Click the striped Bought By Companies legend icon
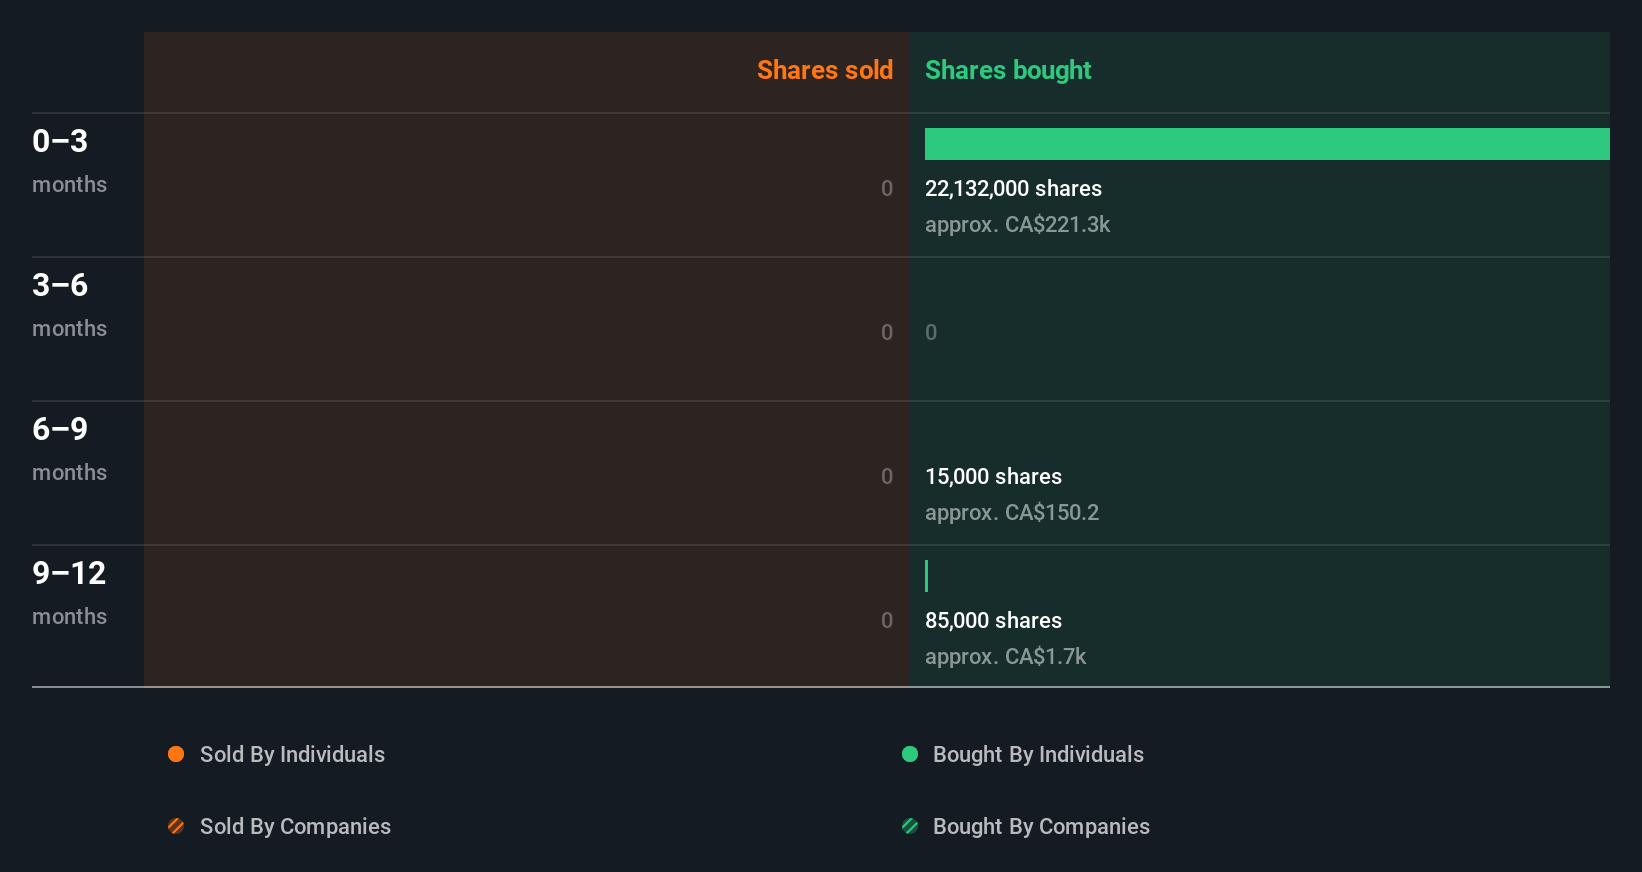 pyautogui.click(x=910, y=826)
